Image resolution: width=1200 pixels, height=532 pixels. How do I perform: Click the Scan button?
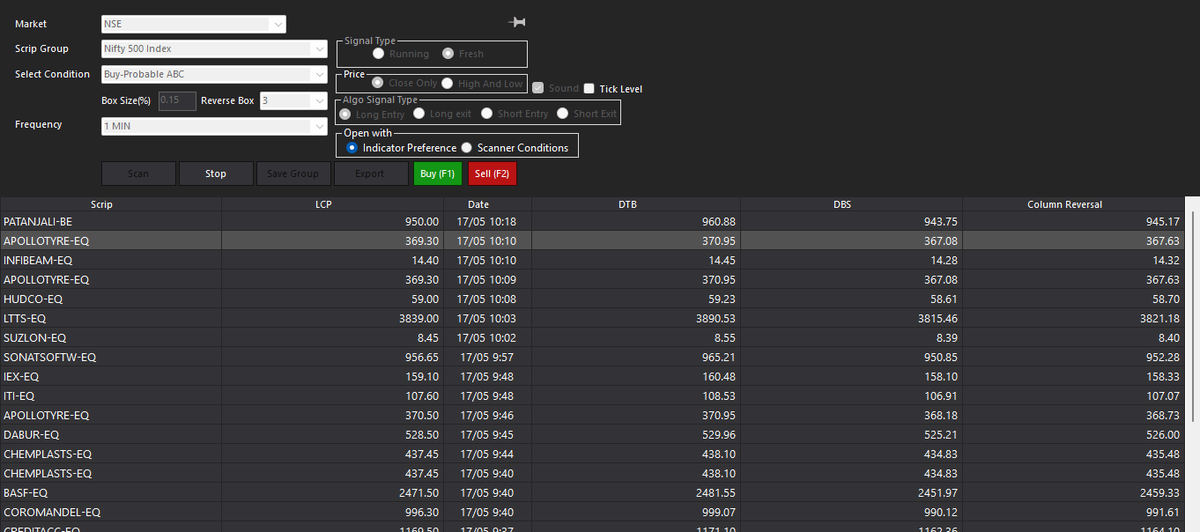point(138,174)
